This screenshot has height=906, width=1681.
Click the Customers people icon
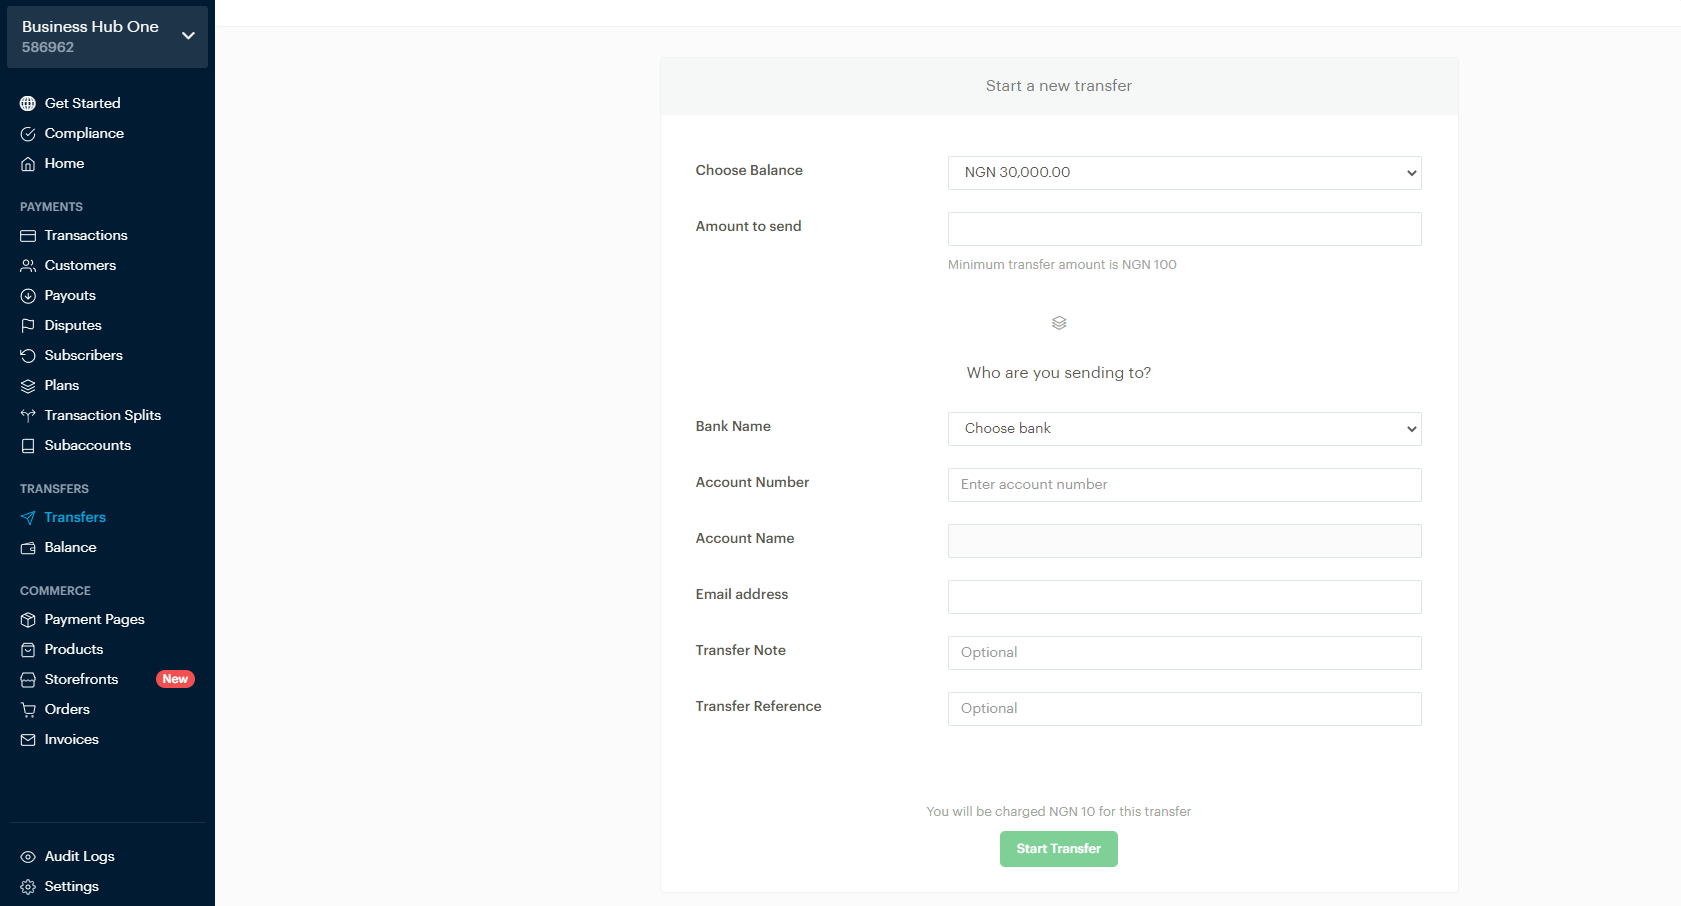(27, 265)
